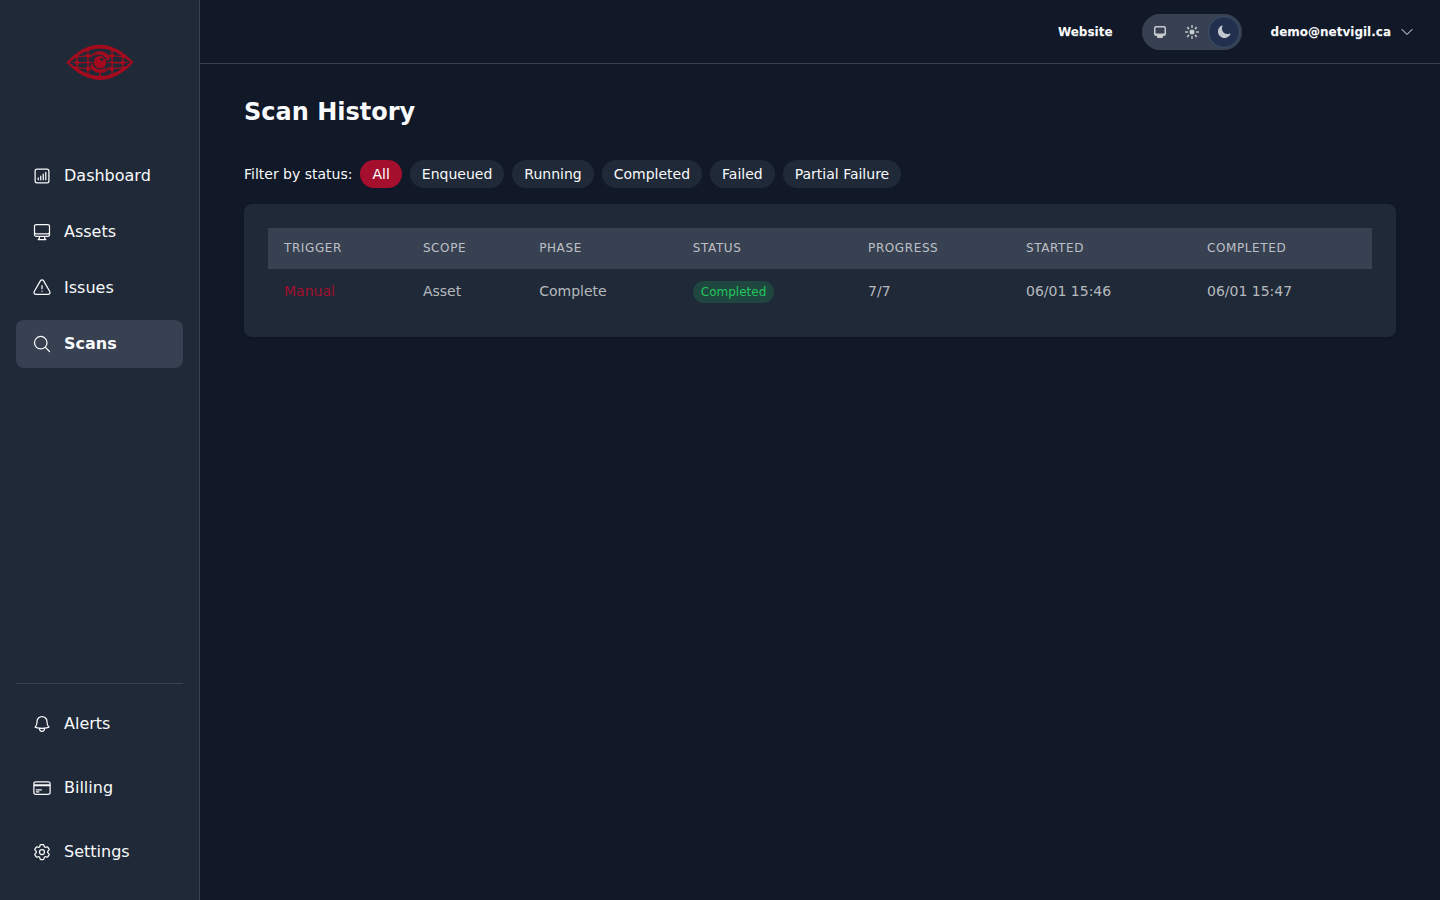Viewport: 1440px width, 900px height.
Task: Open the Assets page
Action: (99, 232)
